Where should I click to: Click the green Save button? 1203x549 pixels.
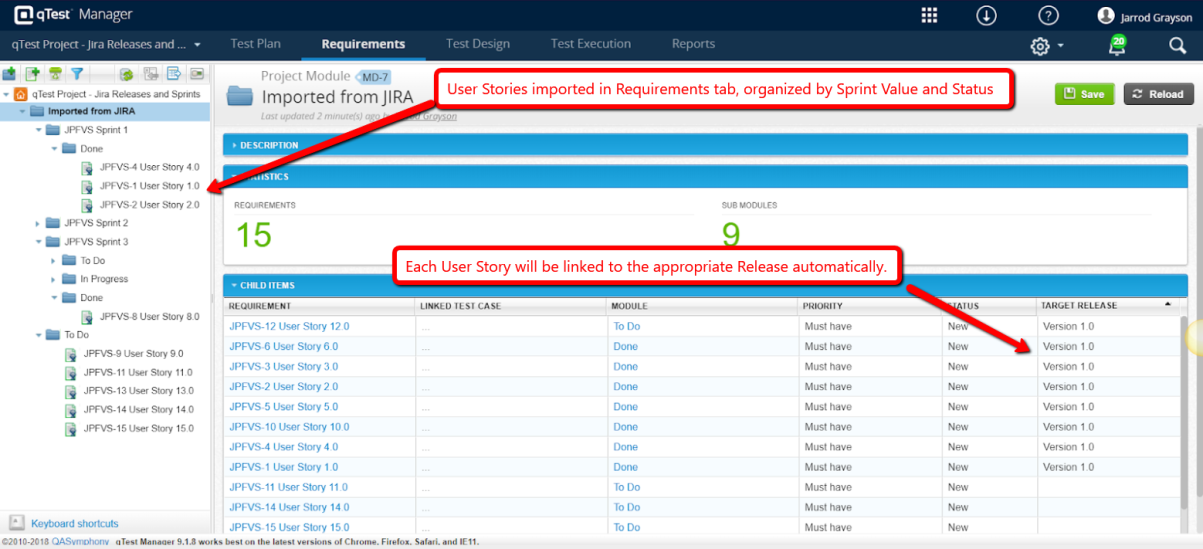[1084, 94]
